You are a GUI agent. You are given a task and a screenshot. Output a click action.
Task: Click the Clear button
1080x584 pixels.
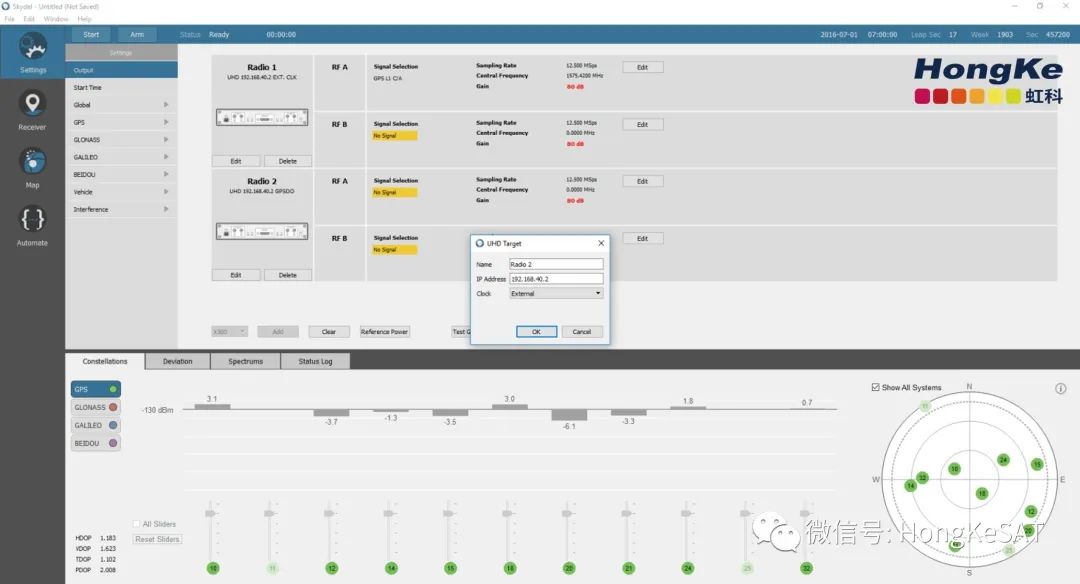tap(329, 332)
